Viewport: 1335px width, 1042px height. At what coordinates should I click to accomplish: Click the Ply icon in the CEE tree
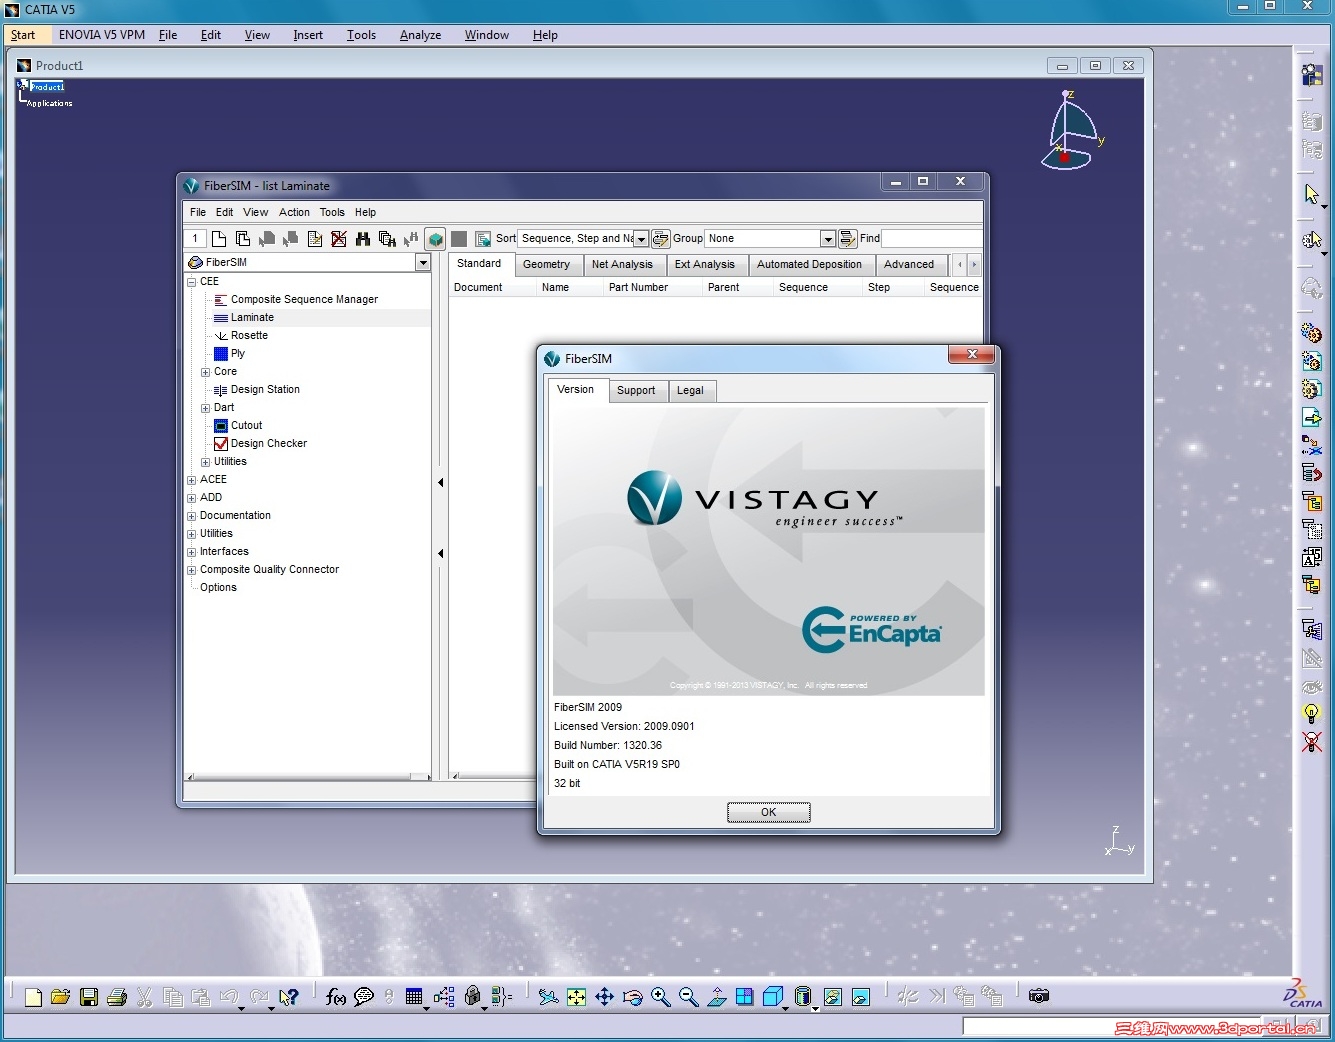point(222,353)
